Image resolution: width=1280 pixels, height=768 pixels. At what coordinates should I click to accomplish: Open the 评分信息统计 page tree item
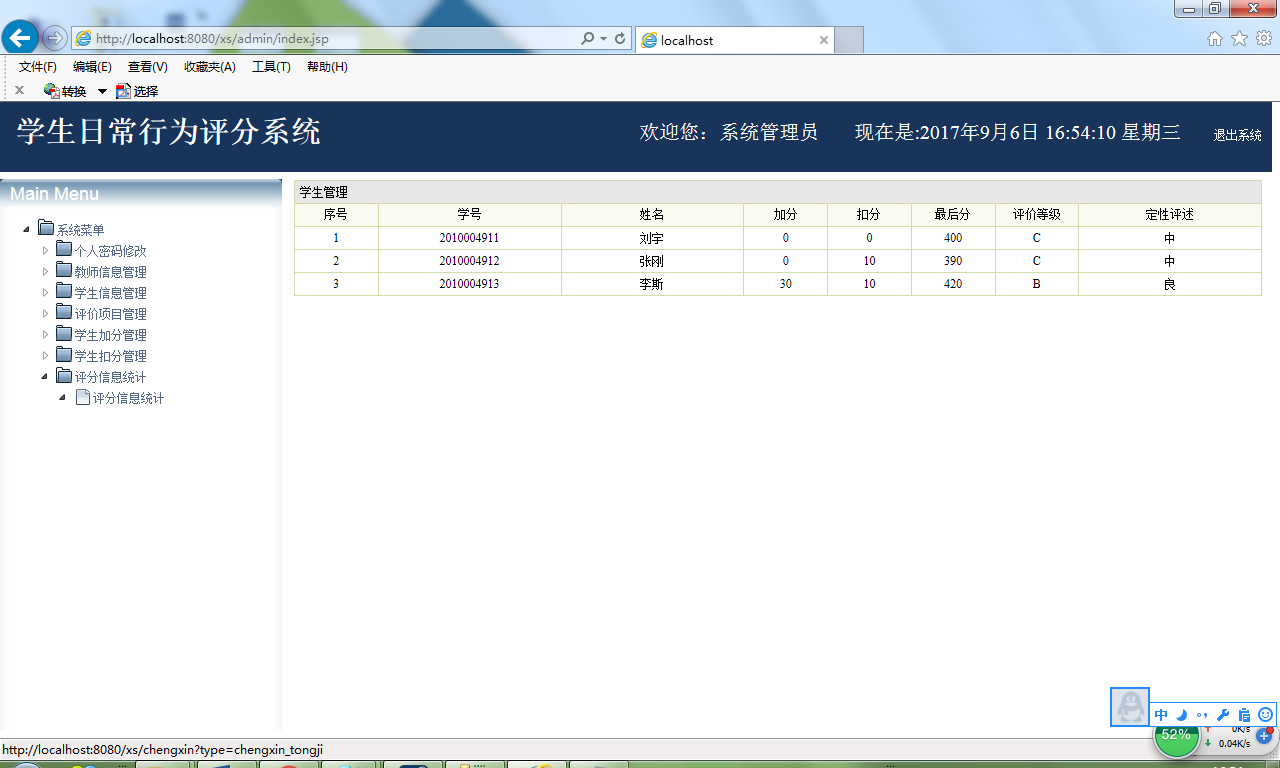128,398
